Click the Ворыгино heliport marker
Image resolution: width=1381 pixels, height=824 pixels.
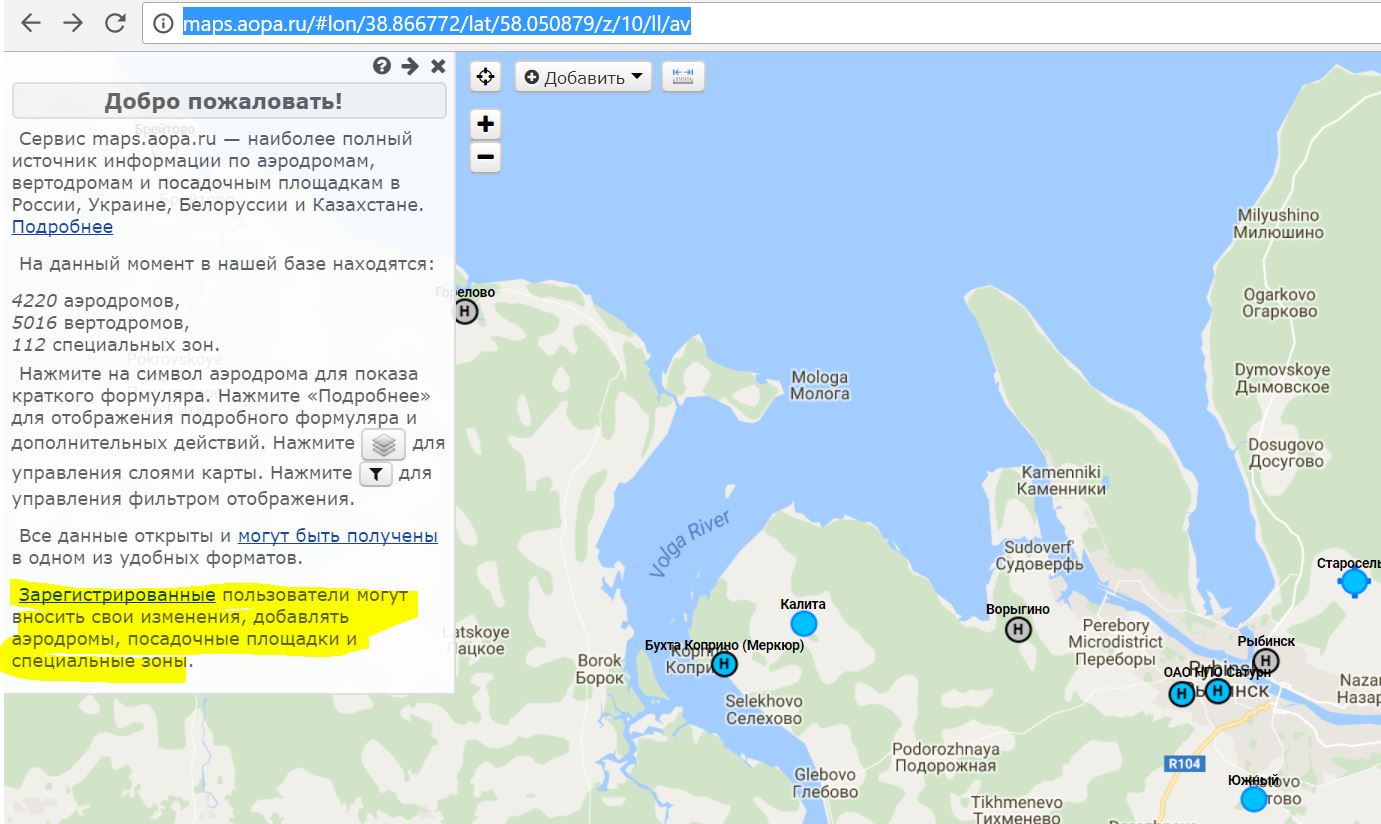click(x=1018, y=629)
